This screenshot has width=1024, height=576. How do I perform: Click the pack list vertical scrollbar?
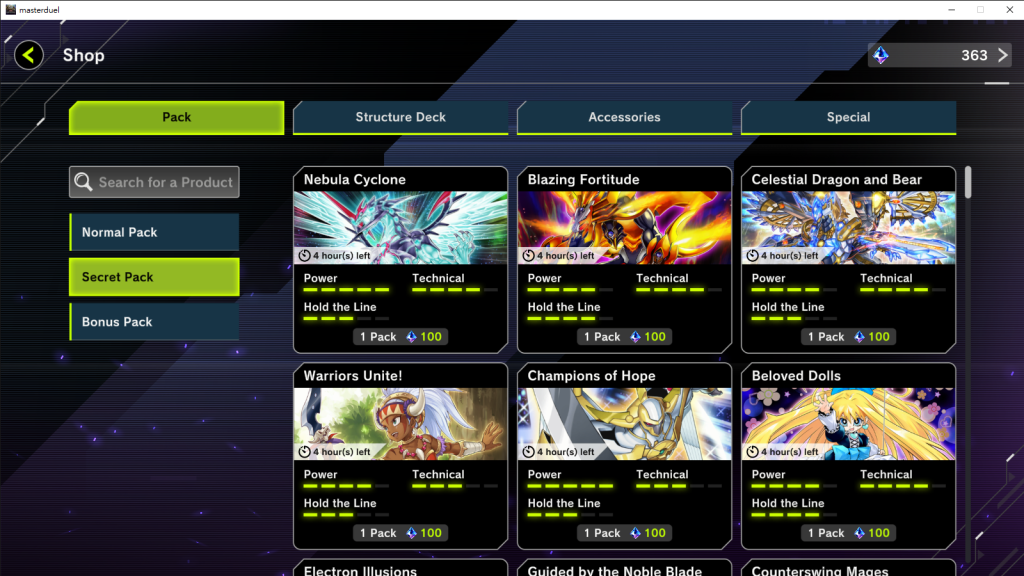pos(968,182)
